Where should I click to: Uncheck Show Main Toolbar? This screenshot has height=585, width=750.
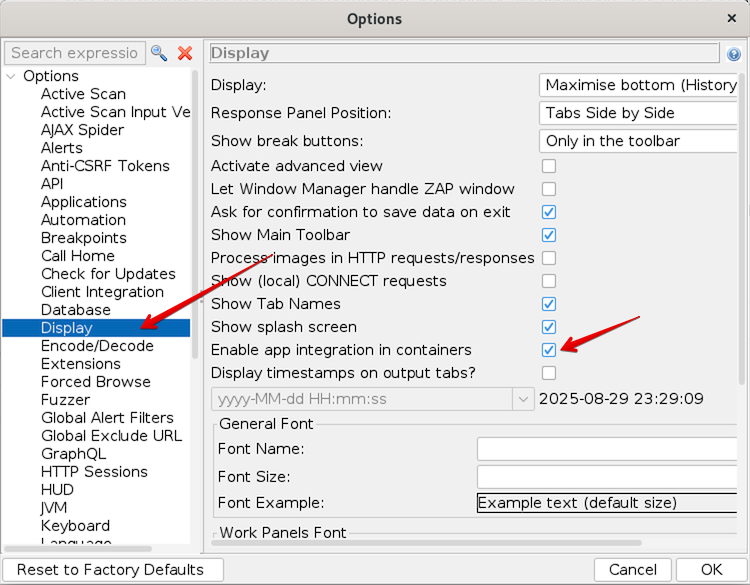[548, 235]
